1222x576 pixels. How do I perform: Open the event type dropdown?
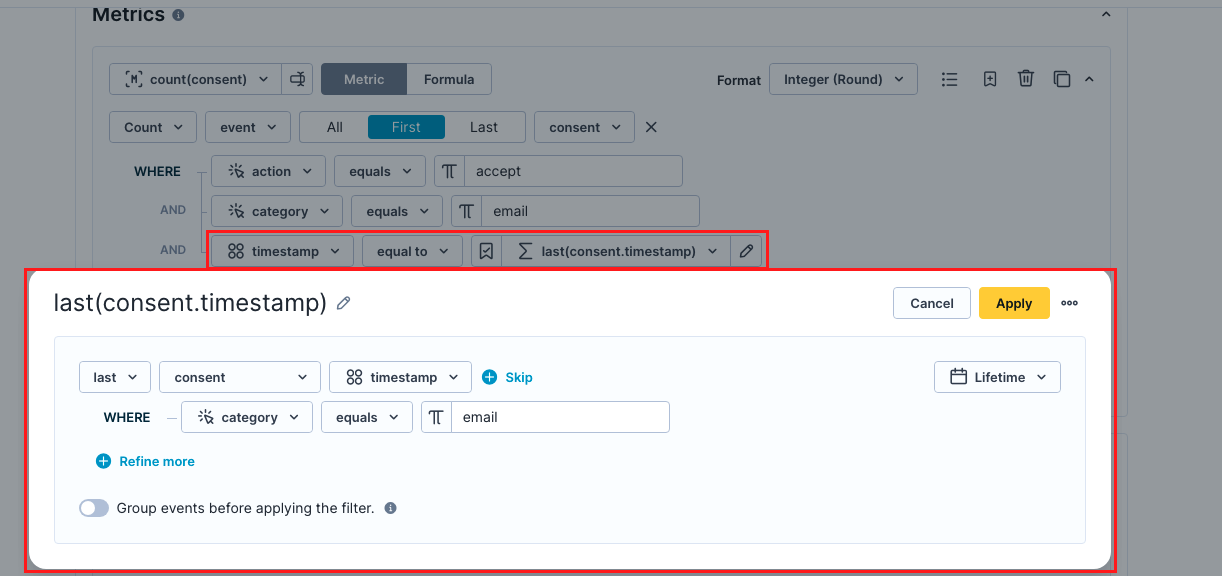point(248,127)
